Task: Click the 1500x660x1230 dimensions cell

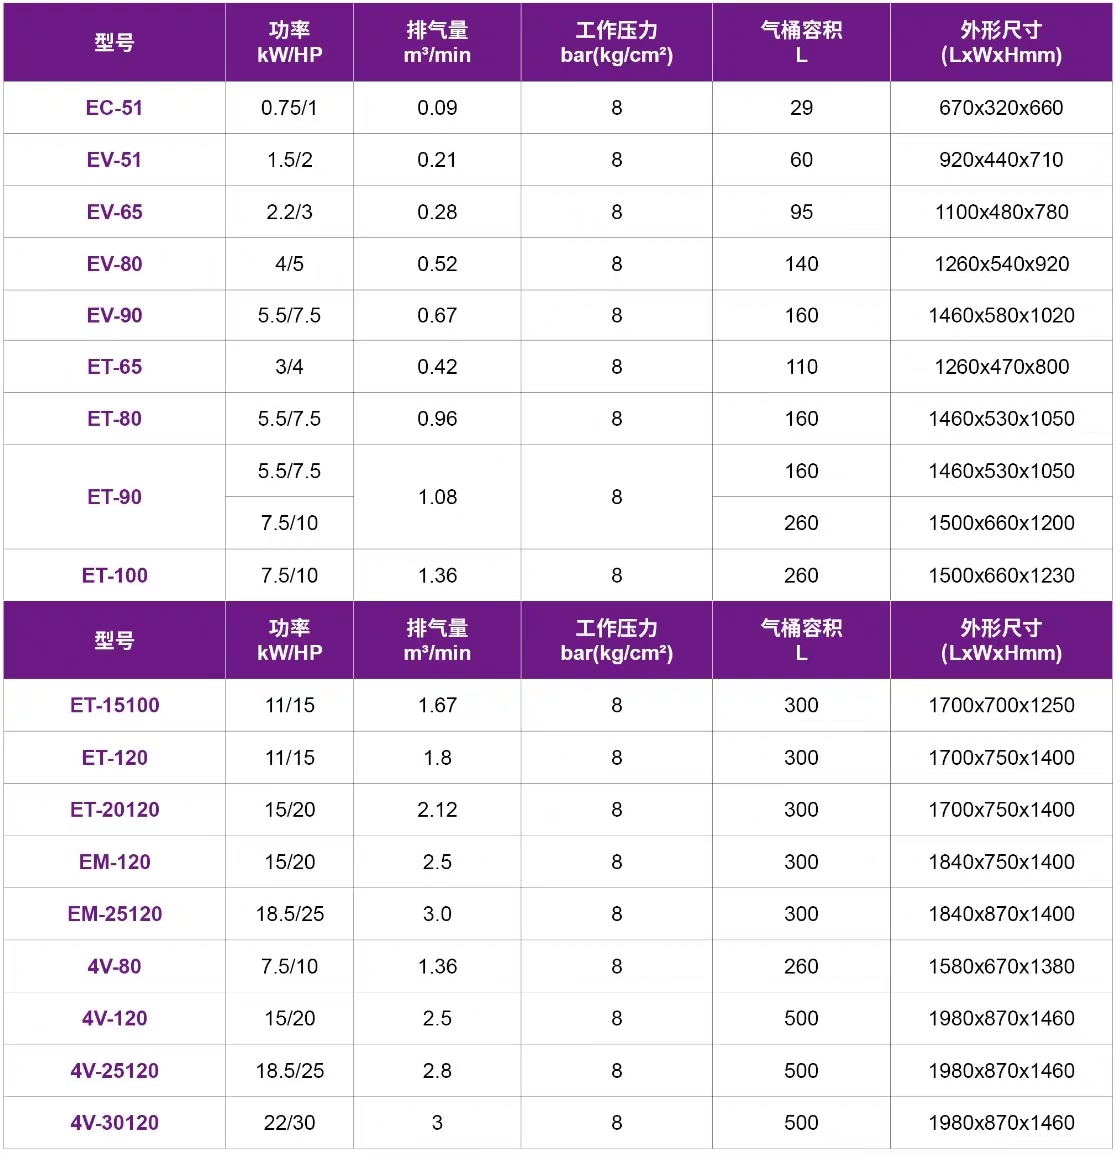Action: [1001, 575]
